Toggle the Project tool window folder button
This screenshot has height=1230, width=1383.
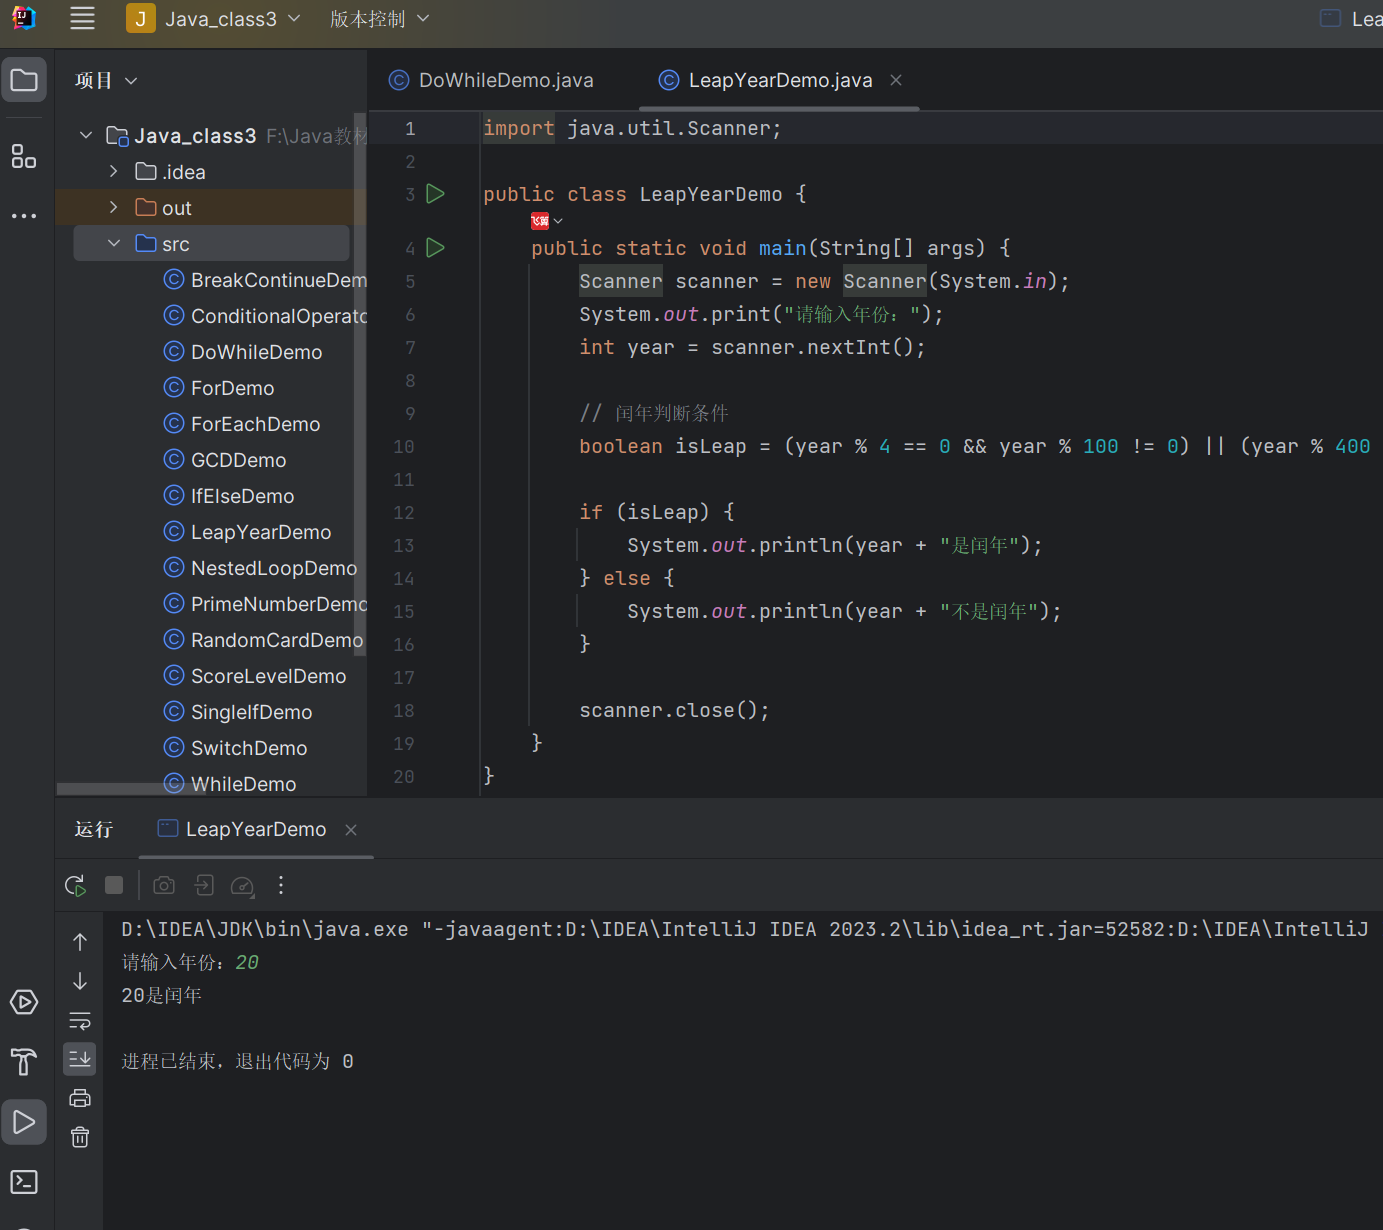[24, 80]
